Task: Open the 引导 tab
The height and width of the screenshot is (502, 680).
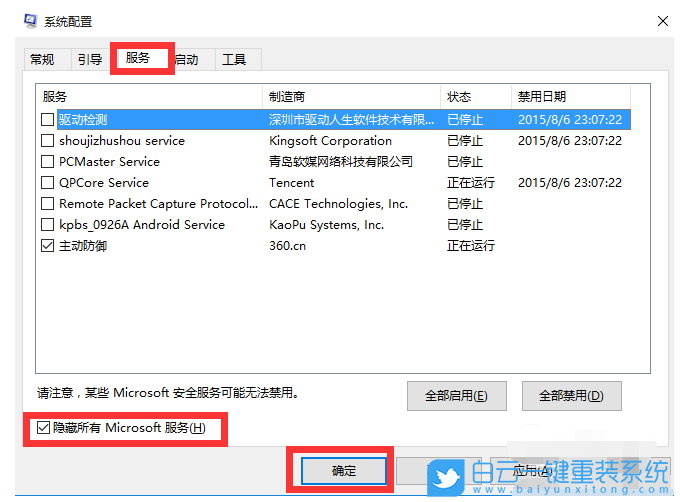Action: [x=90, y=59]
